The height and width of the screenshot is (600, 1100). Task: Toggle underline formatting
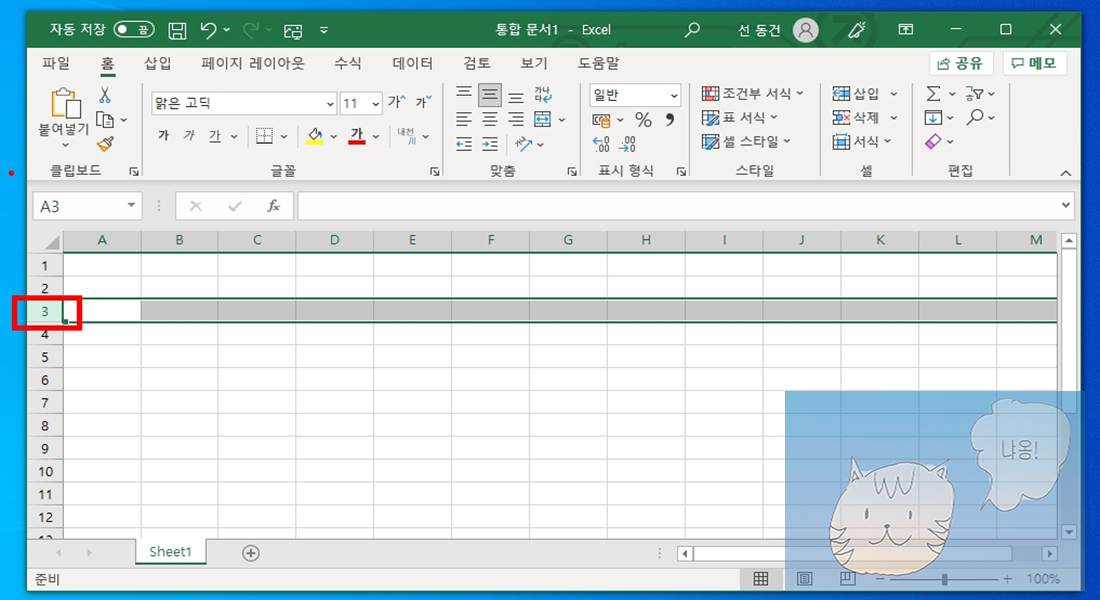215,135
